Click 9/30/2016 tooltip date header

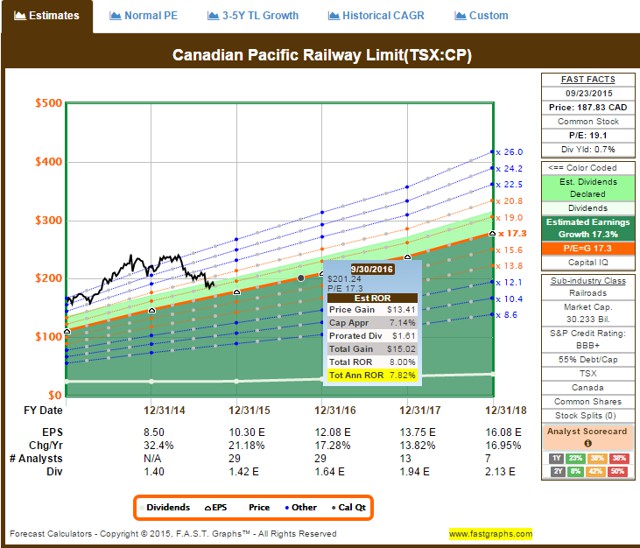372,269
